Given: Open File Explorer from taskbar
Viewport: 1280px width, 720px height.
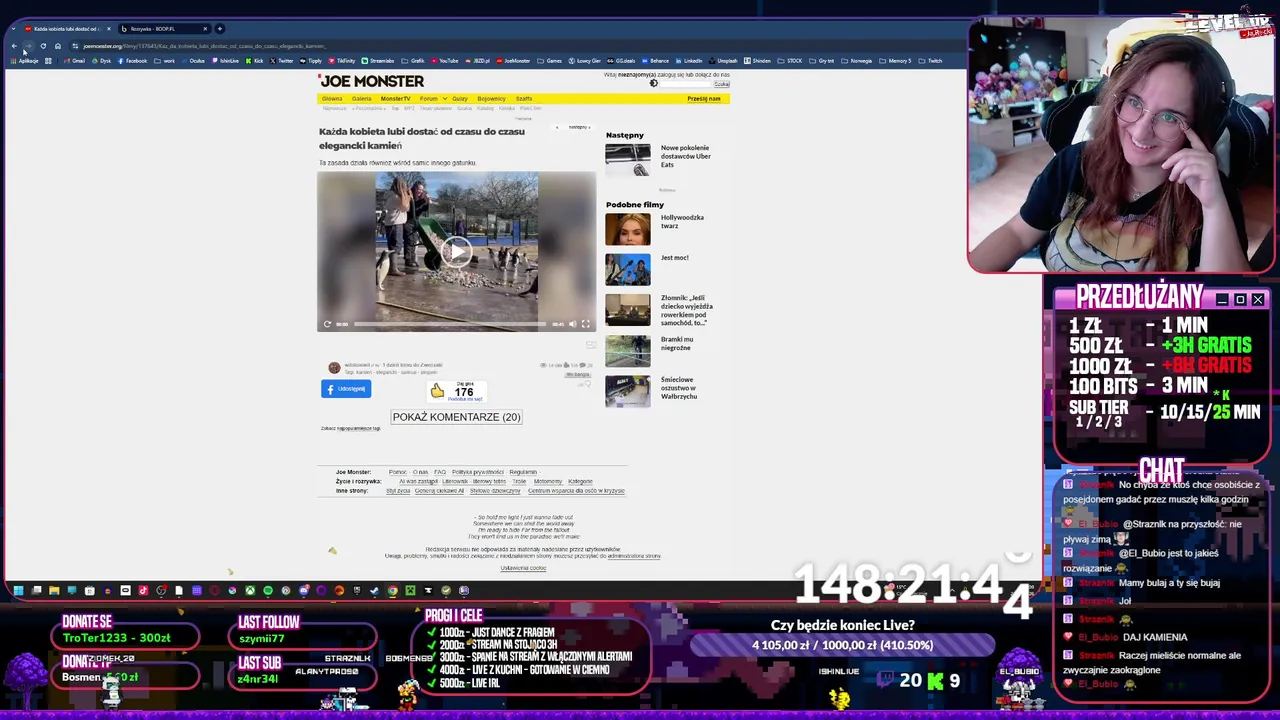Looking at the screenshot, I should pos(54,590).
